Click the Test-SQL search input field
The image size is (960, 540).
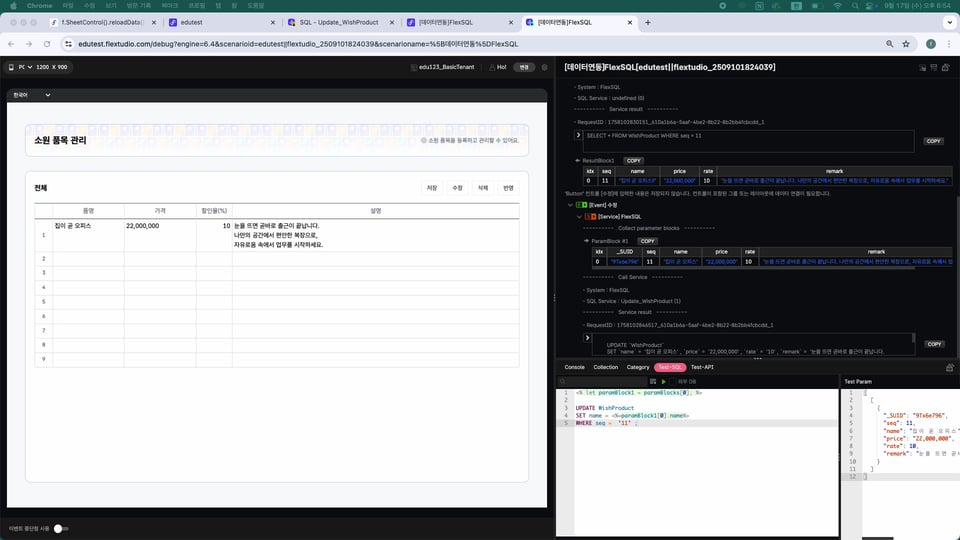coord(602,381)
